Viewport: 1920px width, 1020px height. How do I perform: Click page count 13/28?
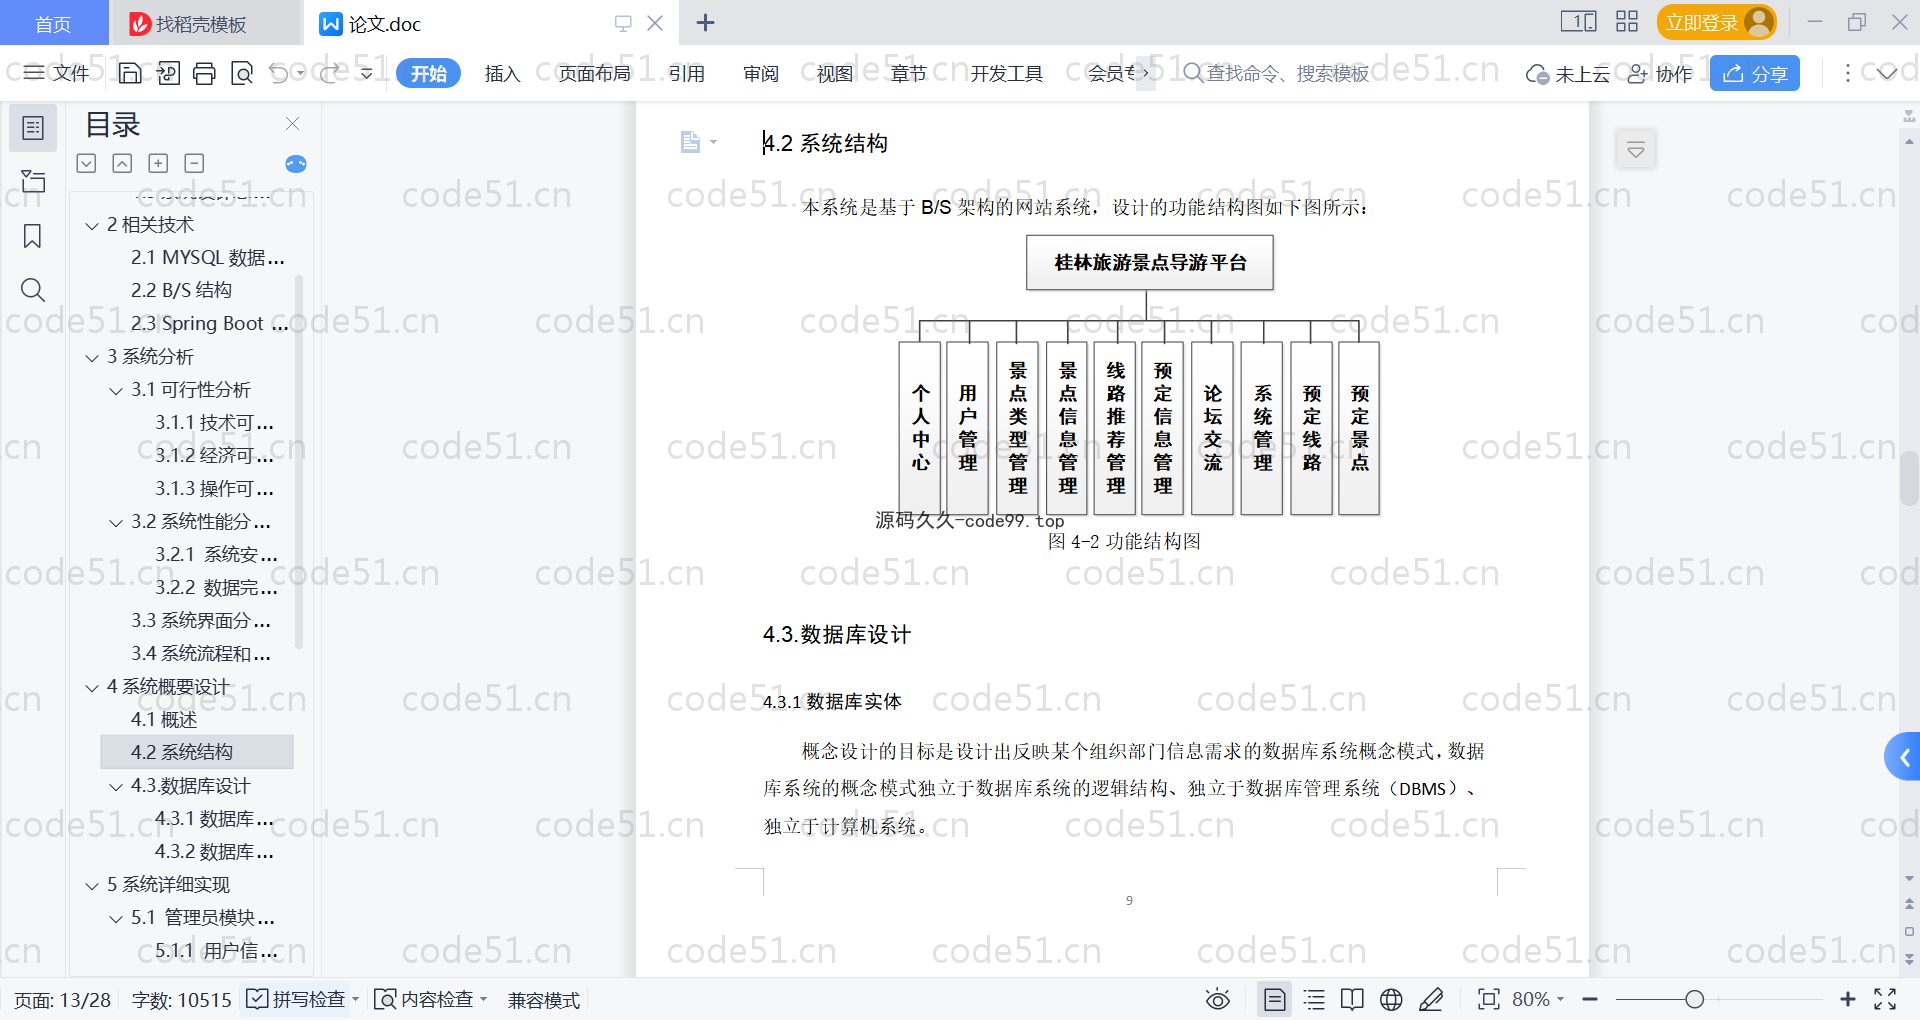[x=62, y=1000]
